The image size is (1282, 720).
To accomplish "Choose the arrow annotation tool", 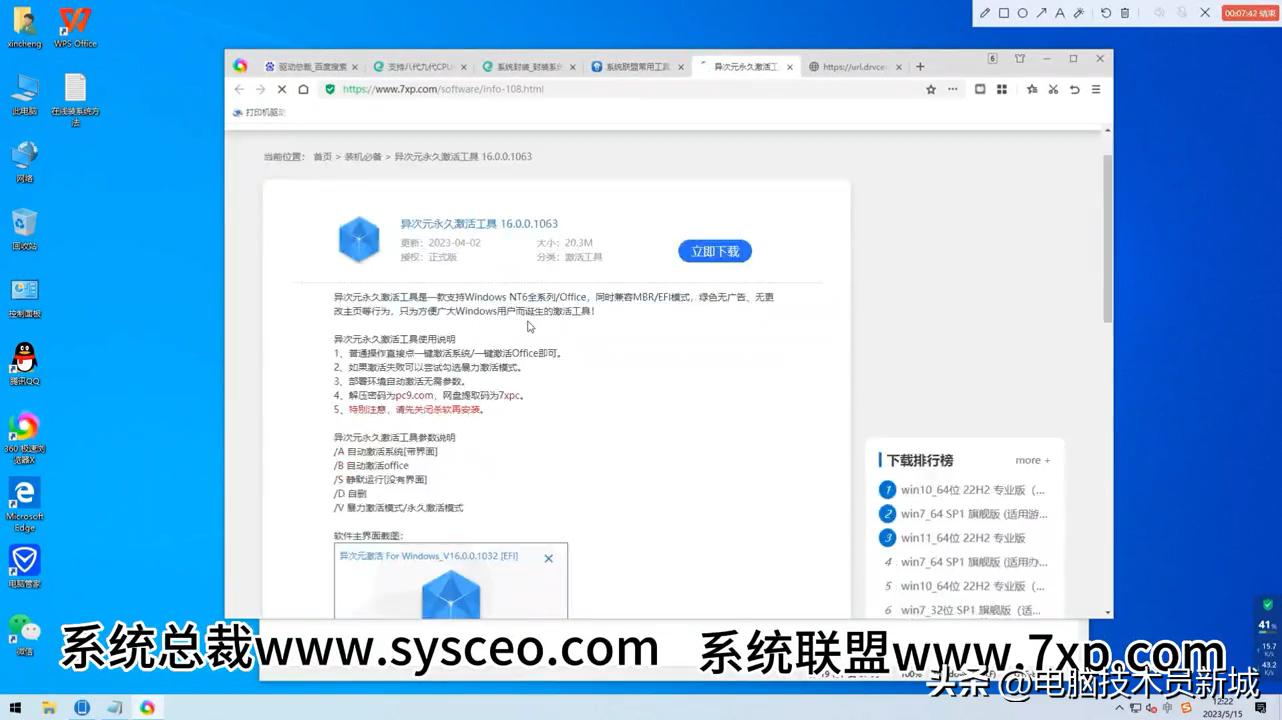I will click(x=1041, y=13).
